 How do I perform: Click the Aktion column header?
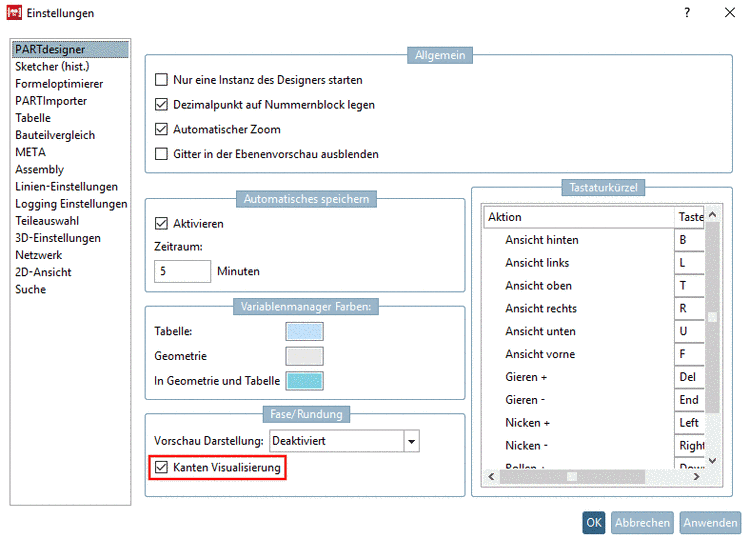(x=579, y=217)
